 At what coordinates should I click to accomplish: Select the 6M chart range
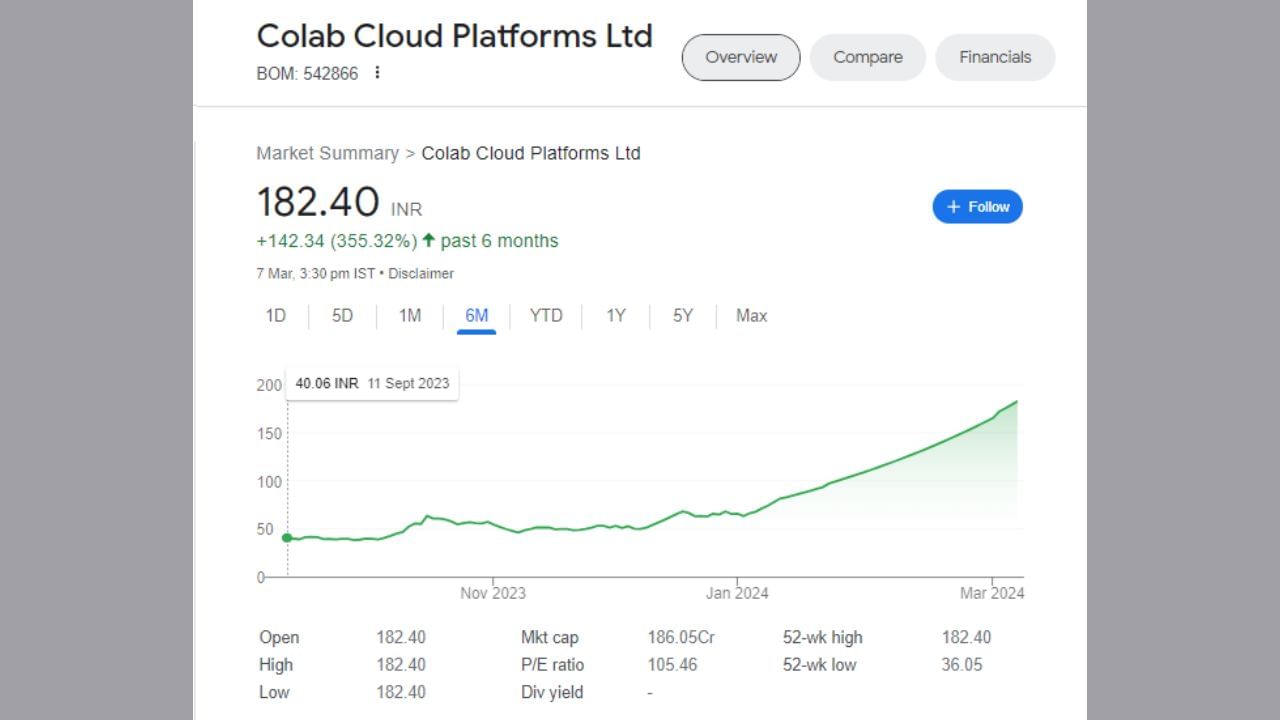coord(476,316)
